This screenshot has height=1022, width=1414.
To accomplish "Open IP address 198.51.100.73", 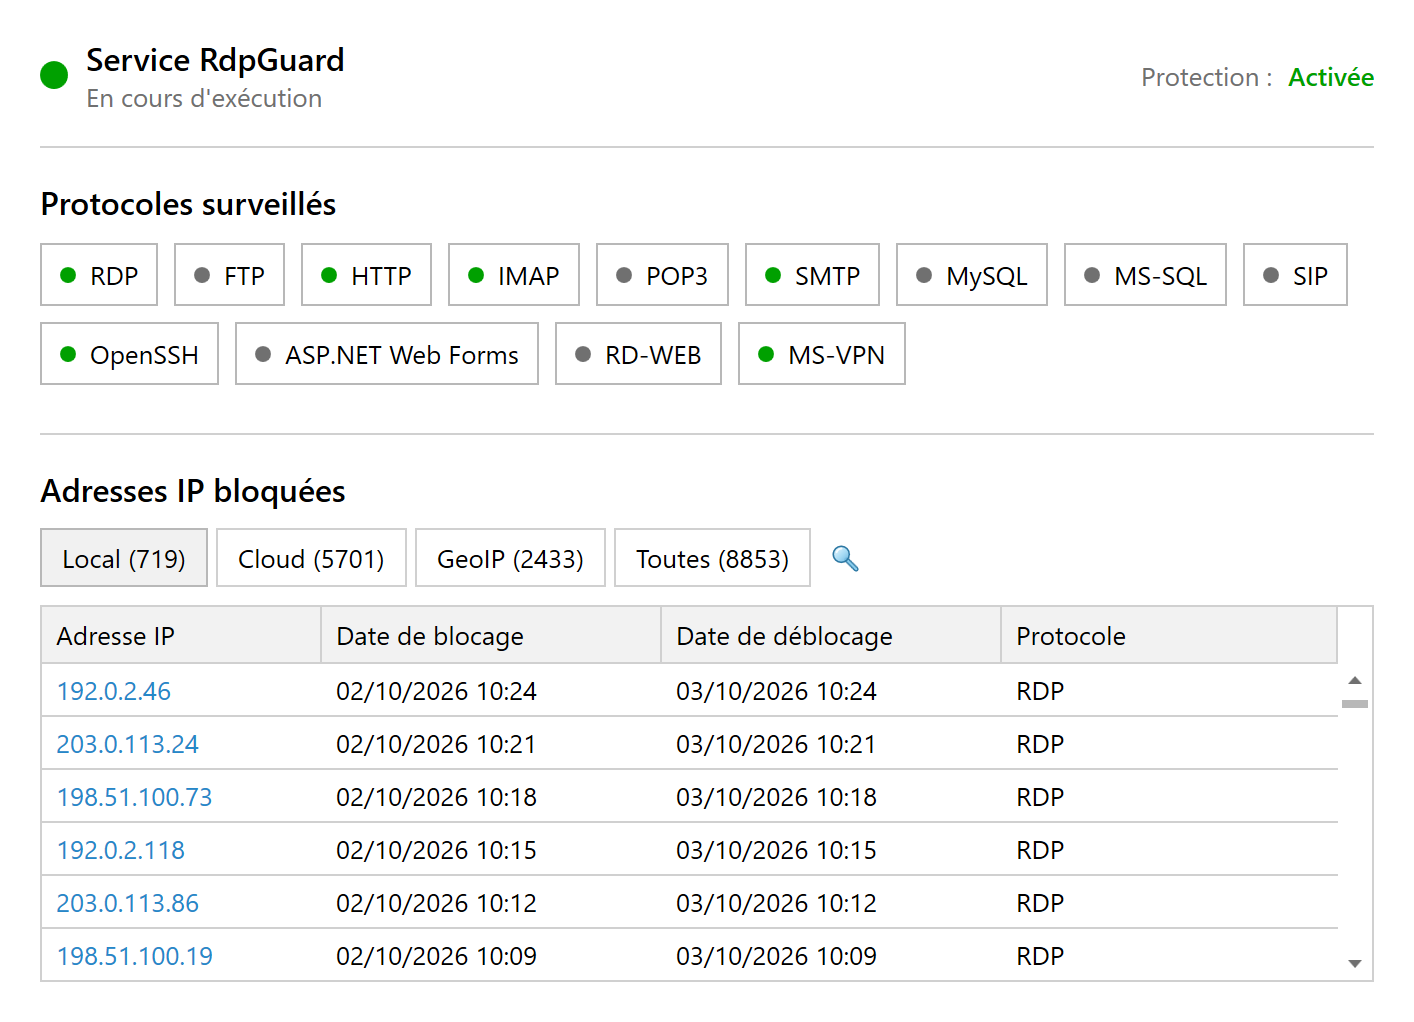I will click(x=134, y=797).
